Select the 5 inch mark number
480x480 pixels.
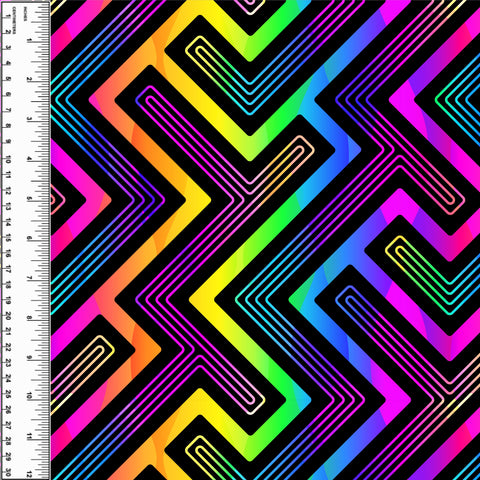(29, 199)
